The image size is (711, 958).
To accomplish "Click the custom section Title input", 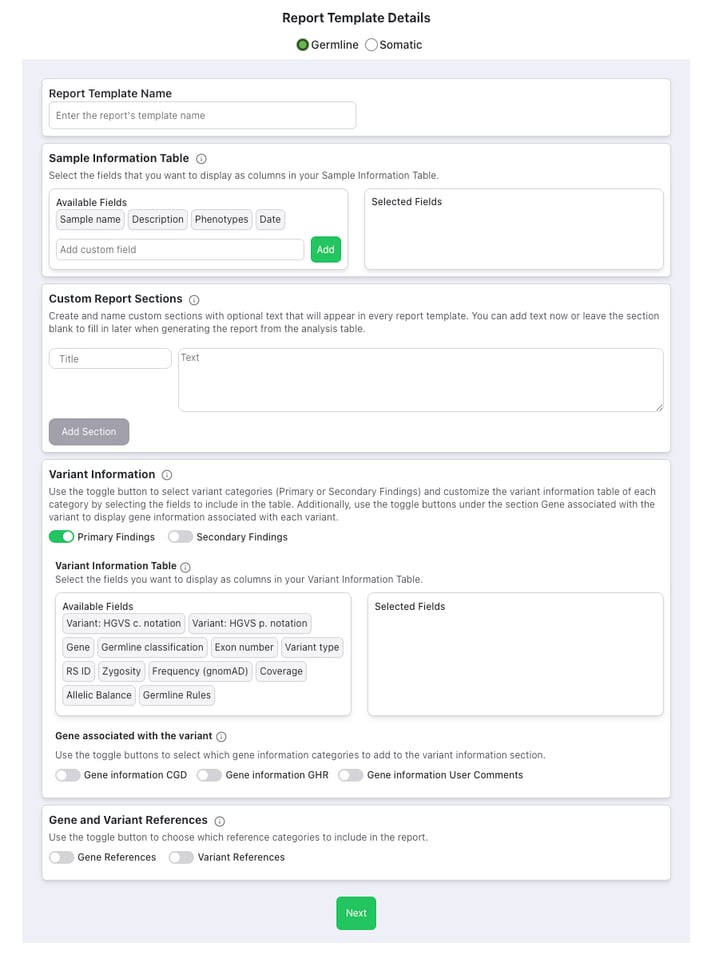I will [x=110, y=359].
